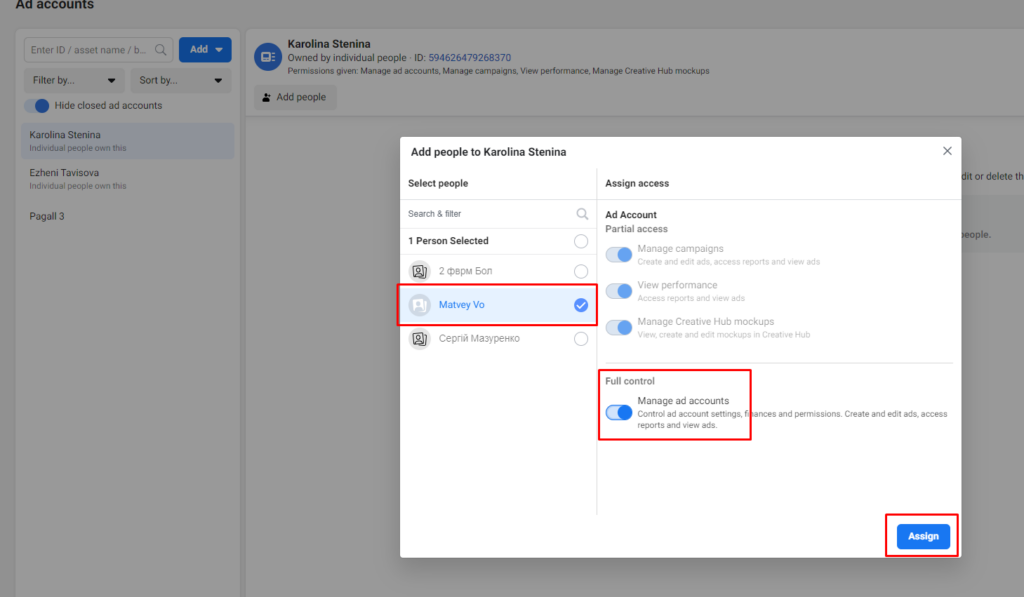Click the avatar icon beside Matvey Vo
1024x597 pixels.
421,305
